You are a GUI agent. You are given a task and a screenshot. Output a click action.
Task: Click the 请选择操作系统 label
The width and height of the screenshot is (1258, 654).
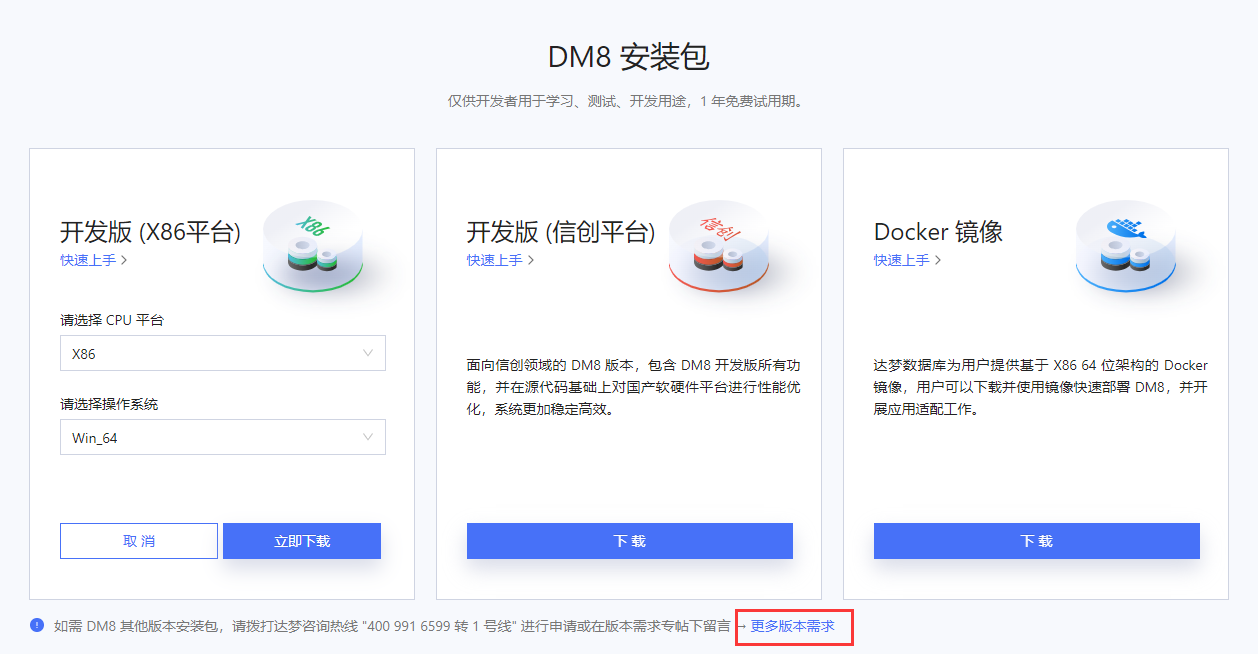(x=109, y=404)
